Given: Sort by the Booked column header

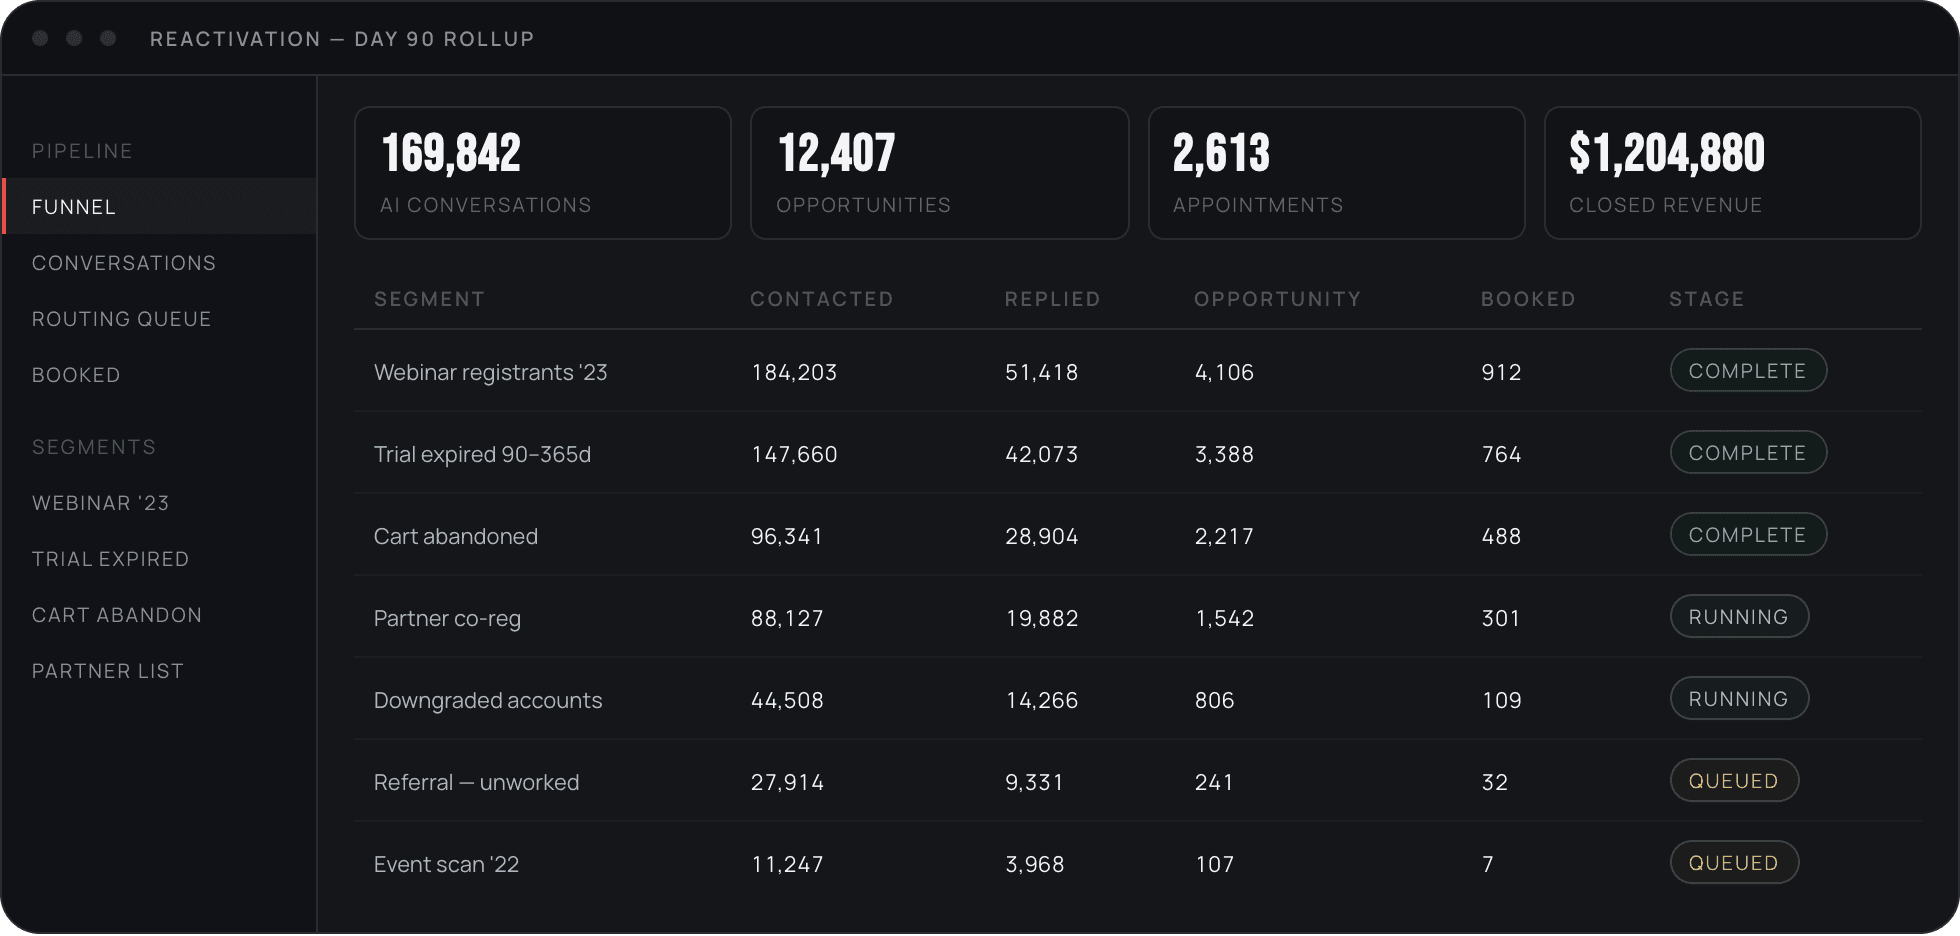Looking at the screenshot, I should [1528, 299].
